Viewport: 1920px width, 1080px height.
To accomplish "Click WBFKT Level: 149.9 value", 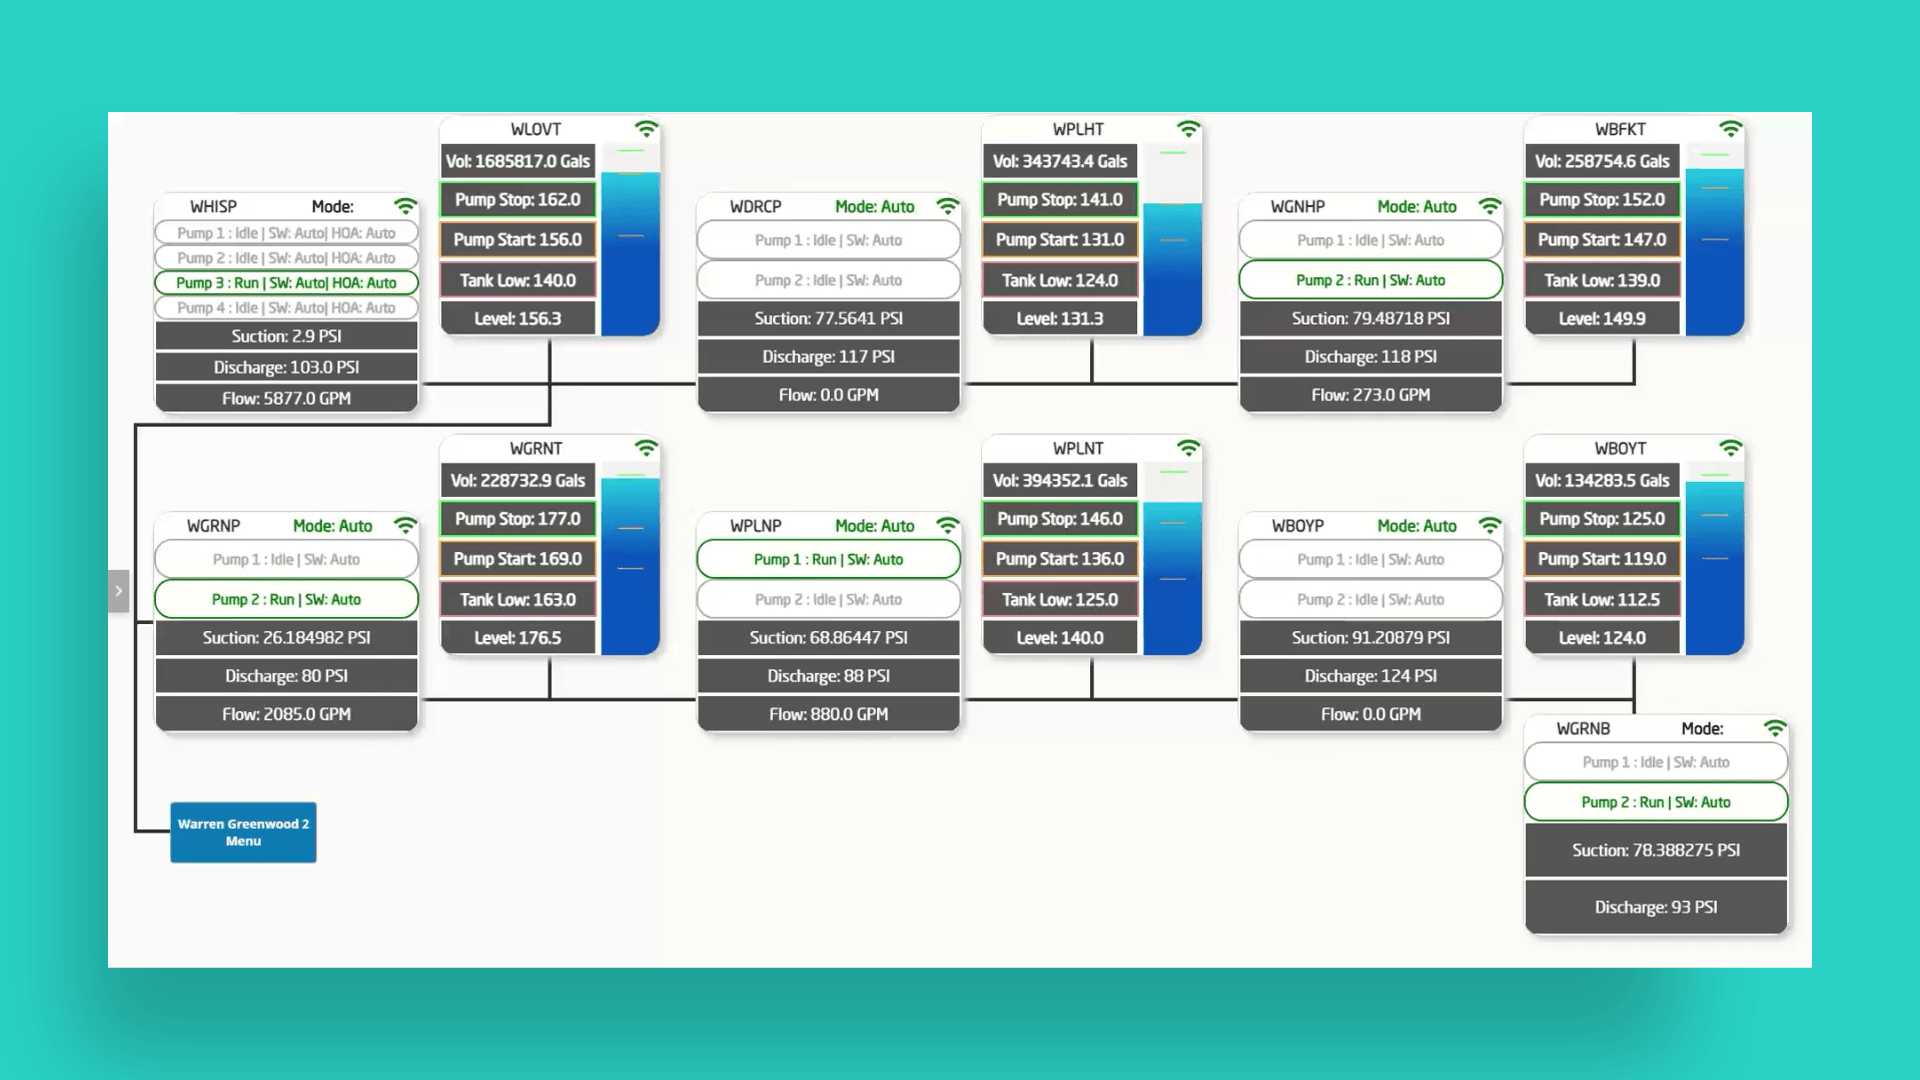I will [1602, 319].
